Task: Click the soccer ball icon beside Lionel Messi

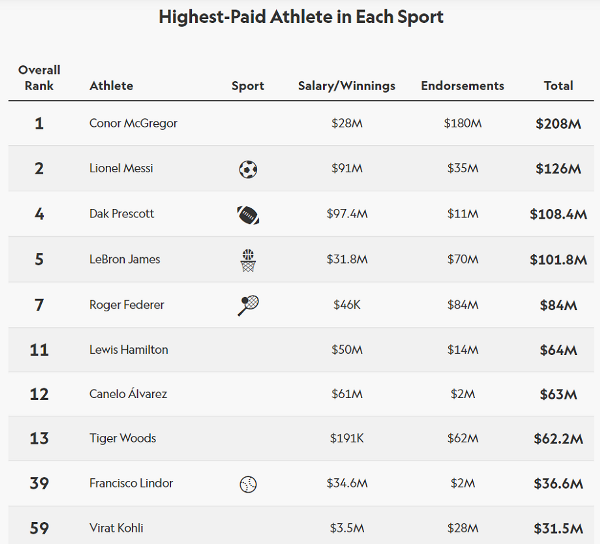Action: click(x=248, y=169)
